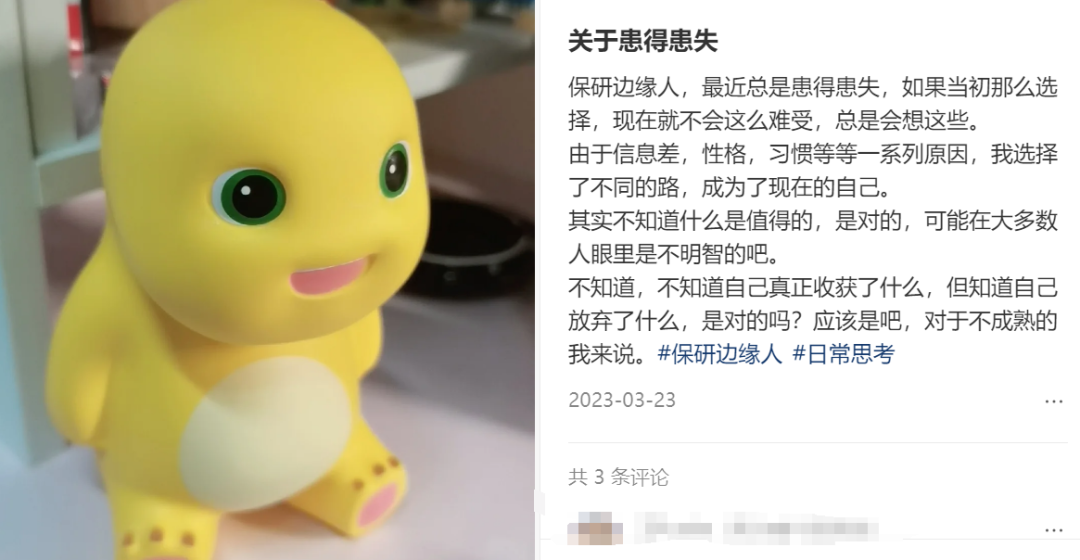Screen dimensions: 1080x560
Task: Click the dinosaur toy's green left eye
Action: (249, 197)
